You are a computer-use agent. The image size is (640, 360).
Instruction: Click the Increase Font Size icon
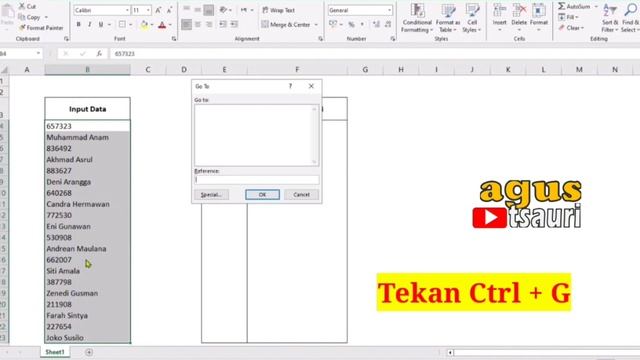[x=158, y=10]
